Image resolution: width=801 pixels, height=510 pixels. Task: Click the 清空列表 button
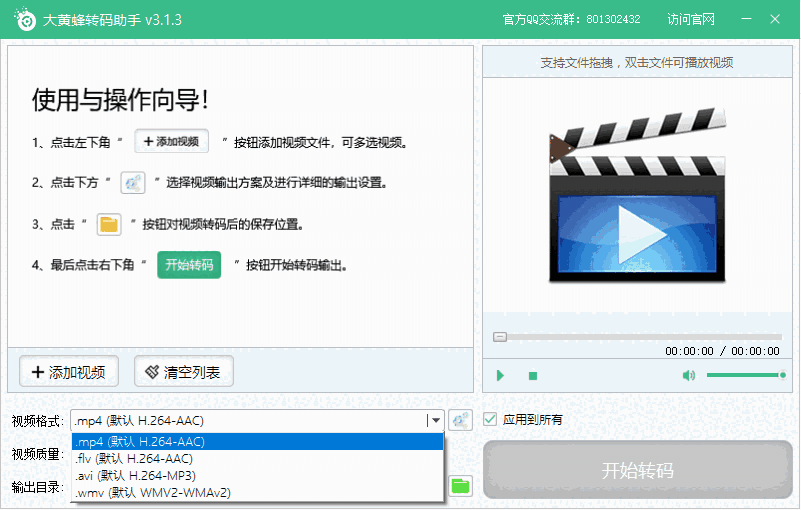[x=184, y=372]
